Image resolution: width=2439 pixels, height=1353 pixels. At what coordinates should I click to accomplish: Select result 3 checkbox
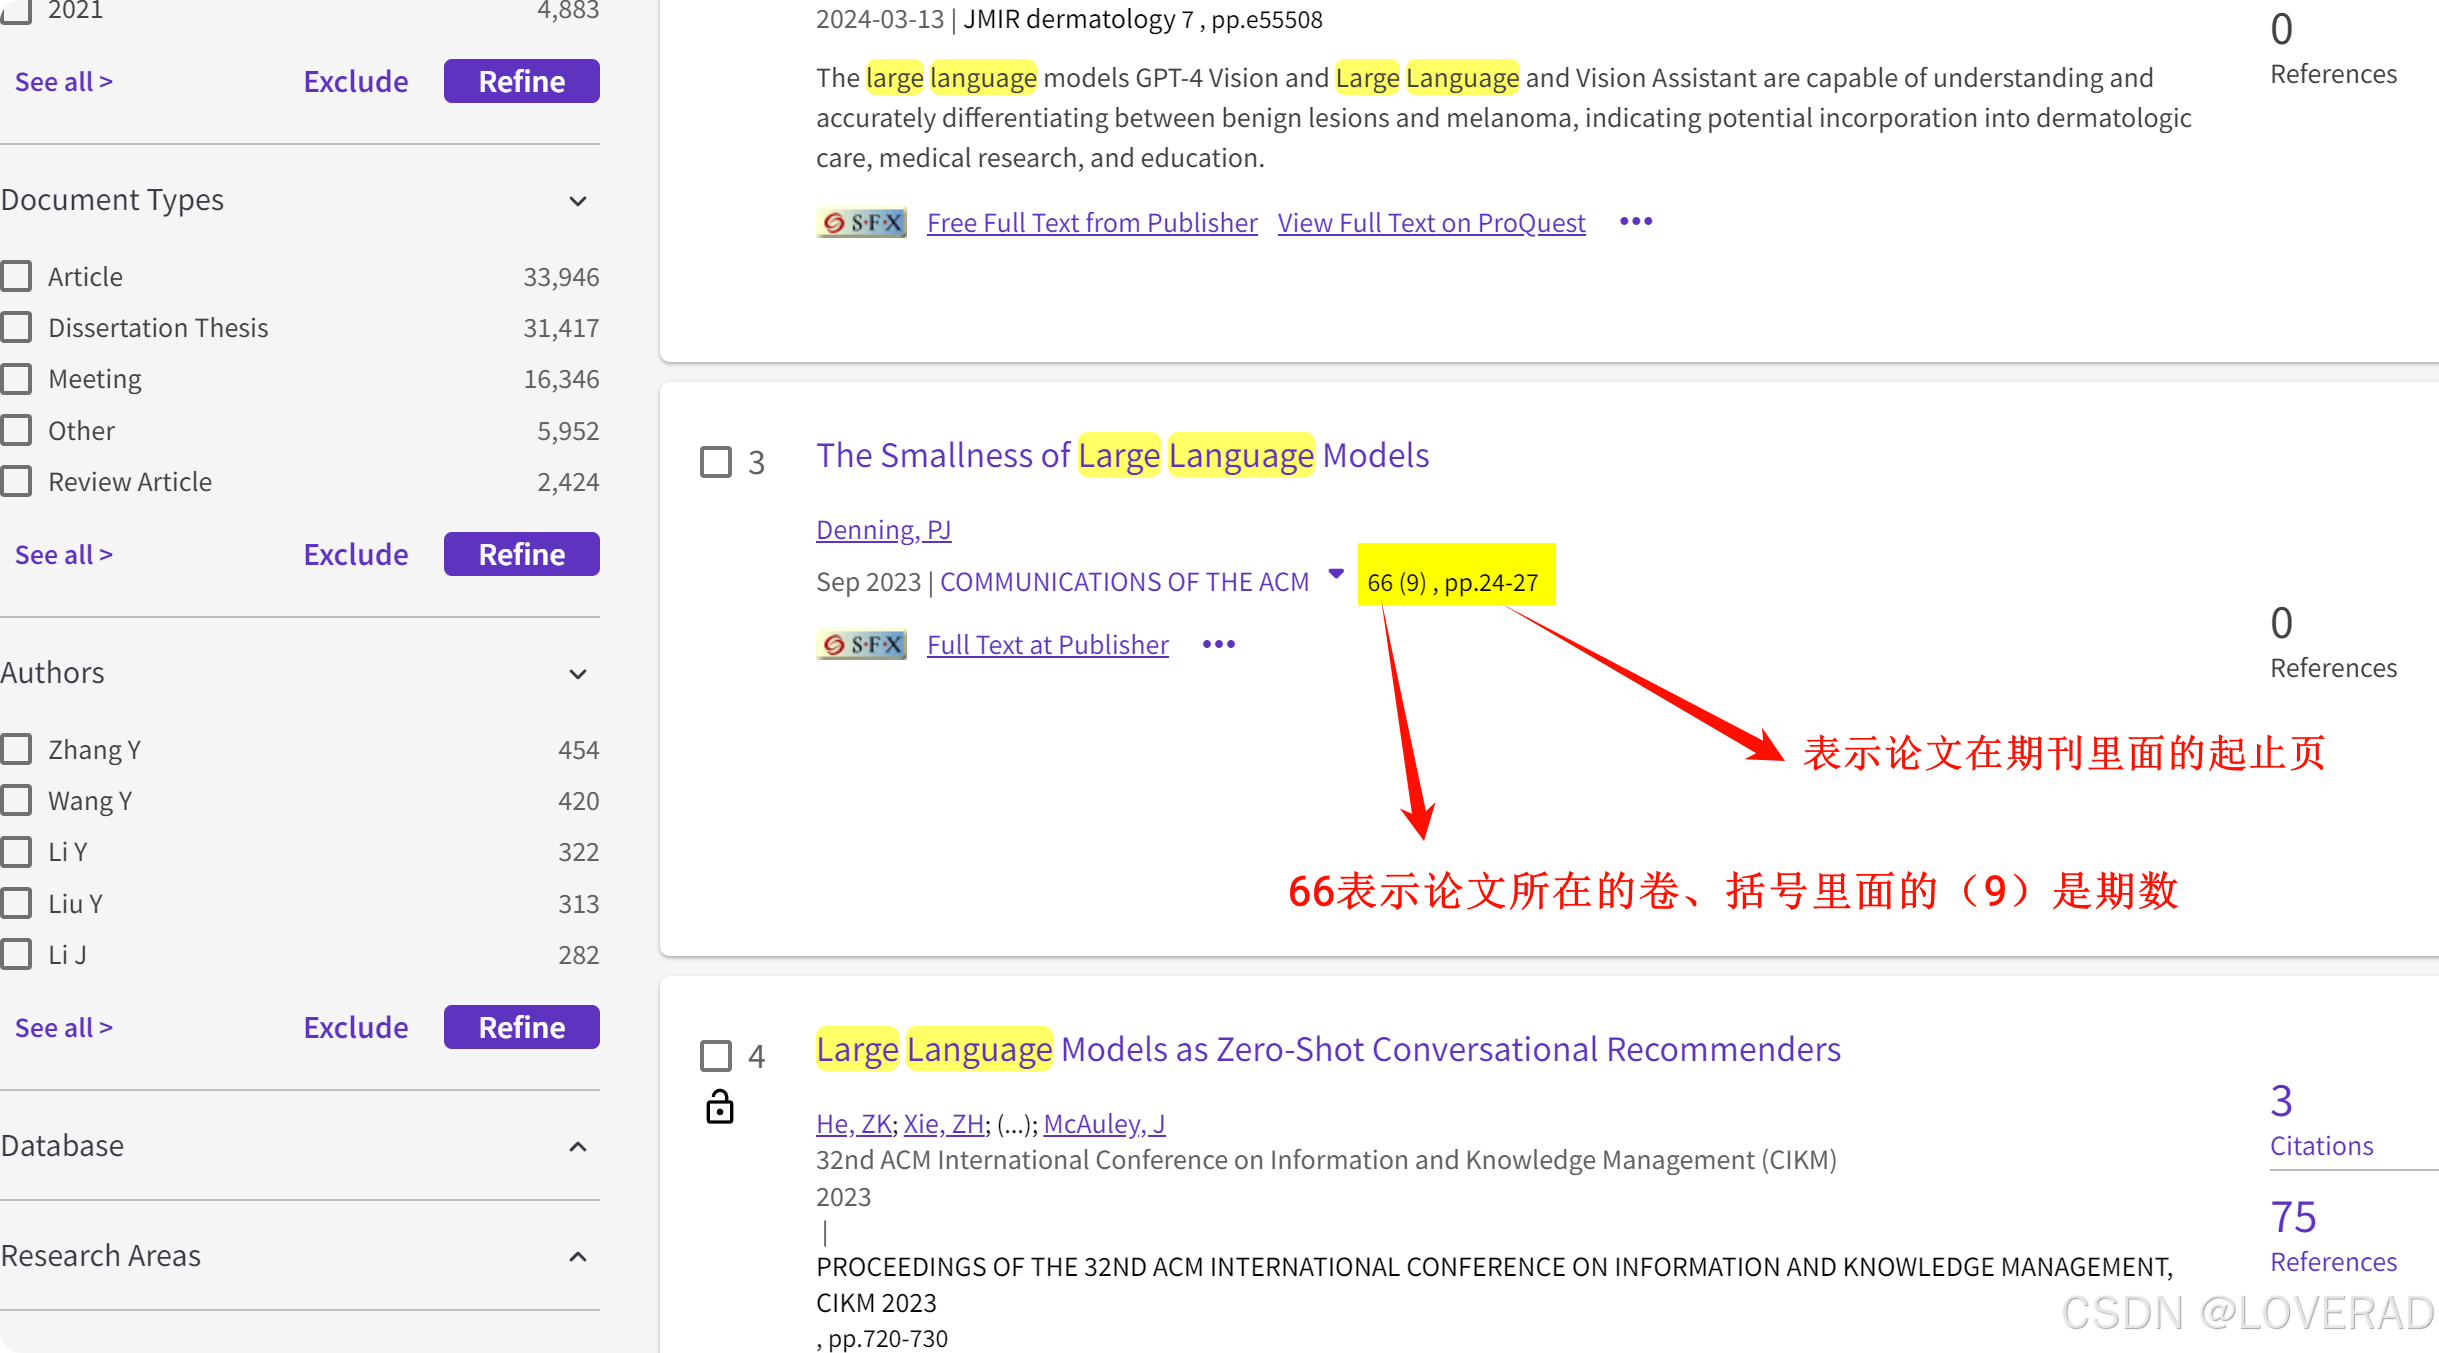[x=715, y=462]
